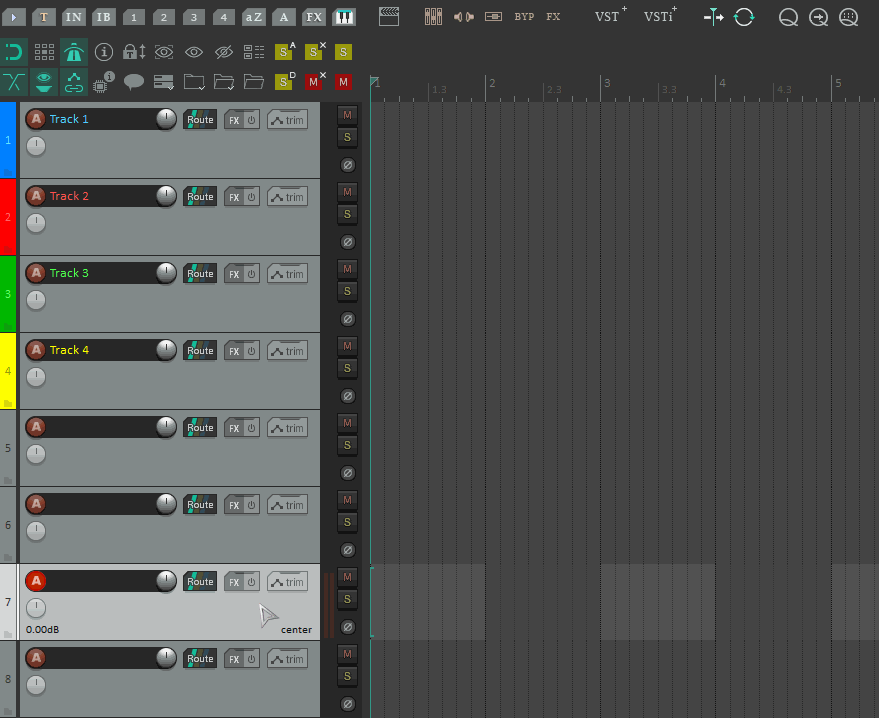879x718 pixels.
Task: Click the clapperboard icon
Action: coord(389,17)
